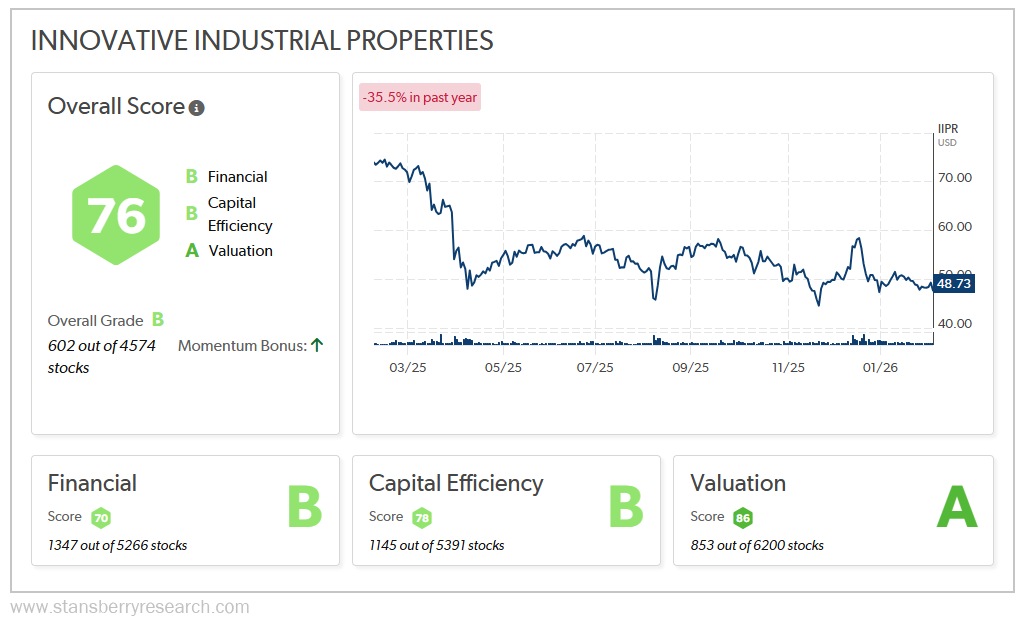Click the Momentum Bonus up arrow
1024x624 pixels.
pyautogui.click(x=318, y=344)
